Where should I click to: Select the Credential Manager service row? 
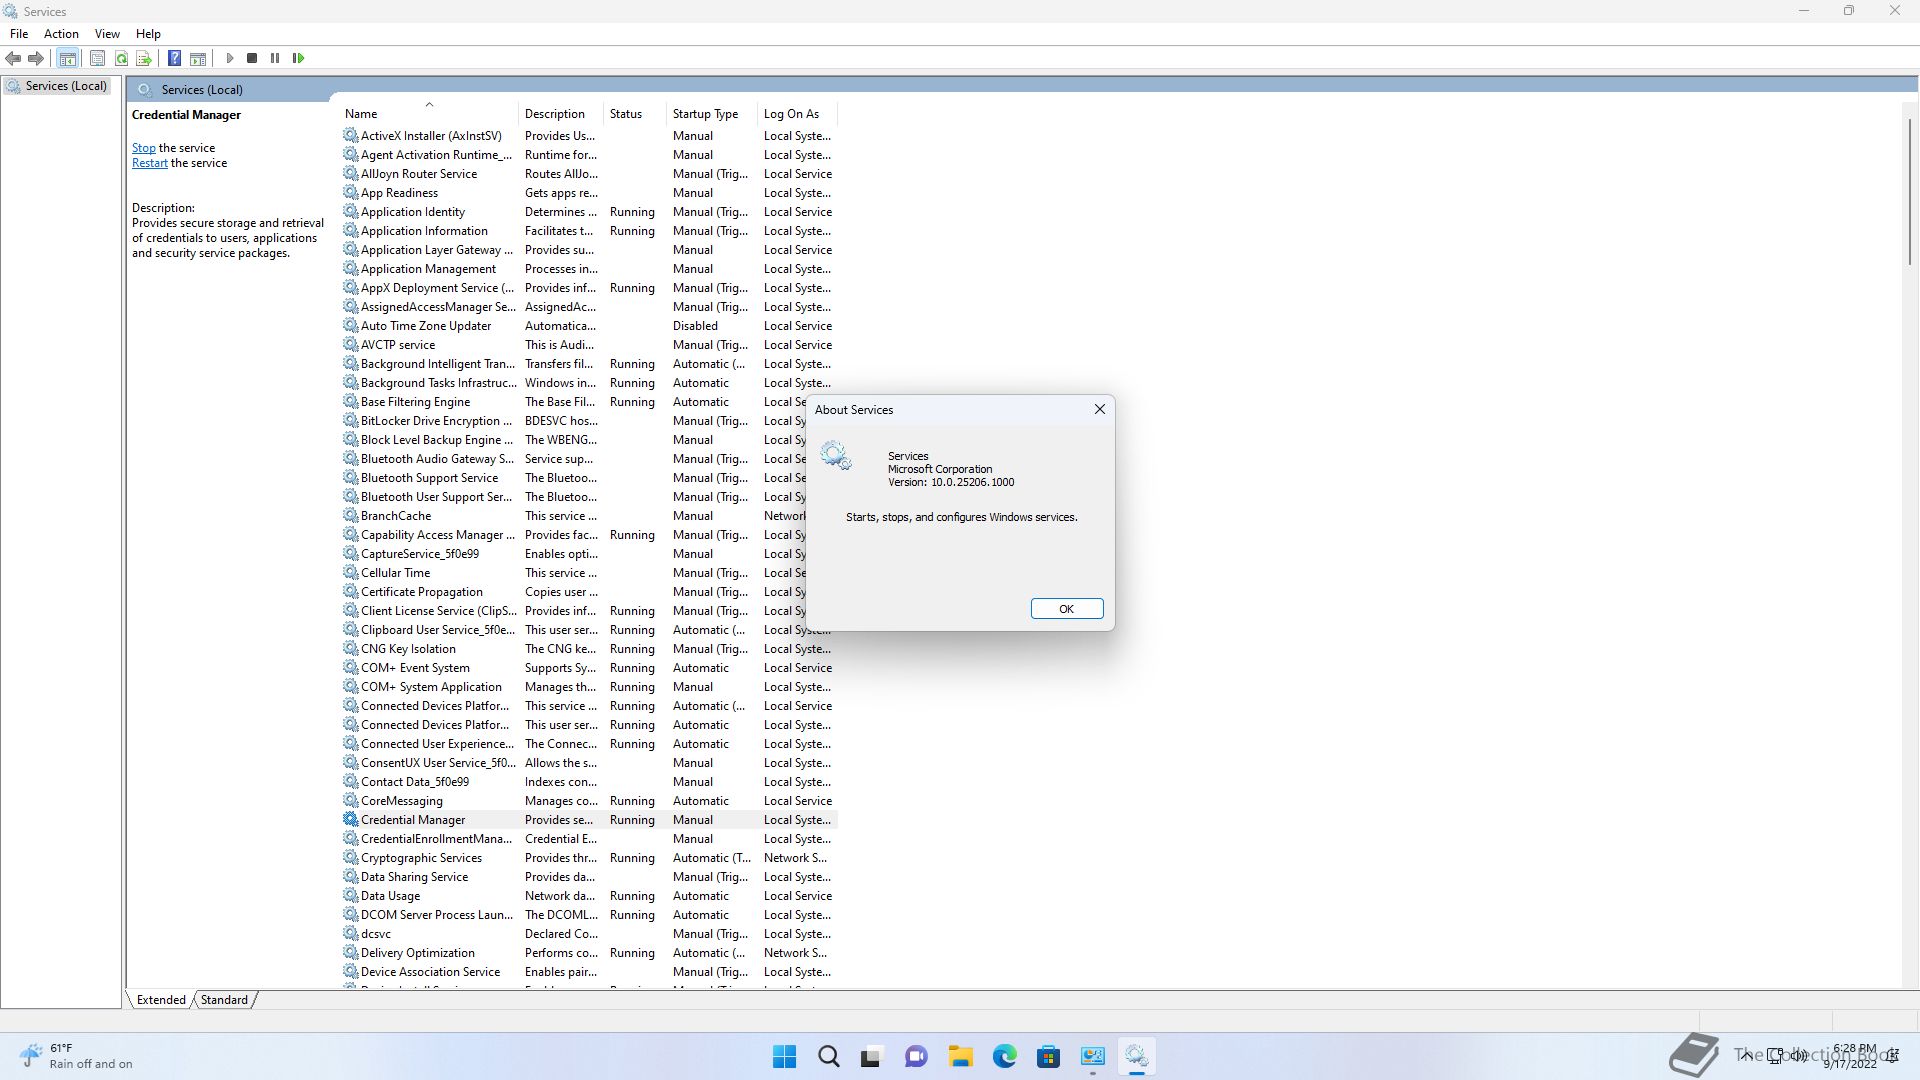(589, 820)
